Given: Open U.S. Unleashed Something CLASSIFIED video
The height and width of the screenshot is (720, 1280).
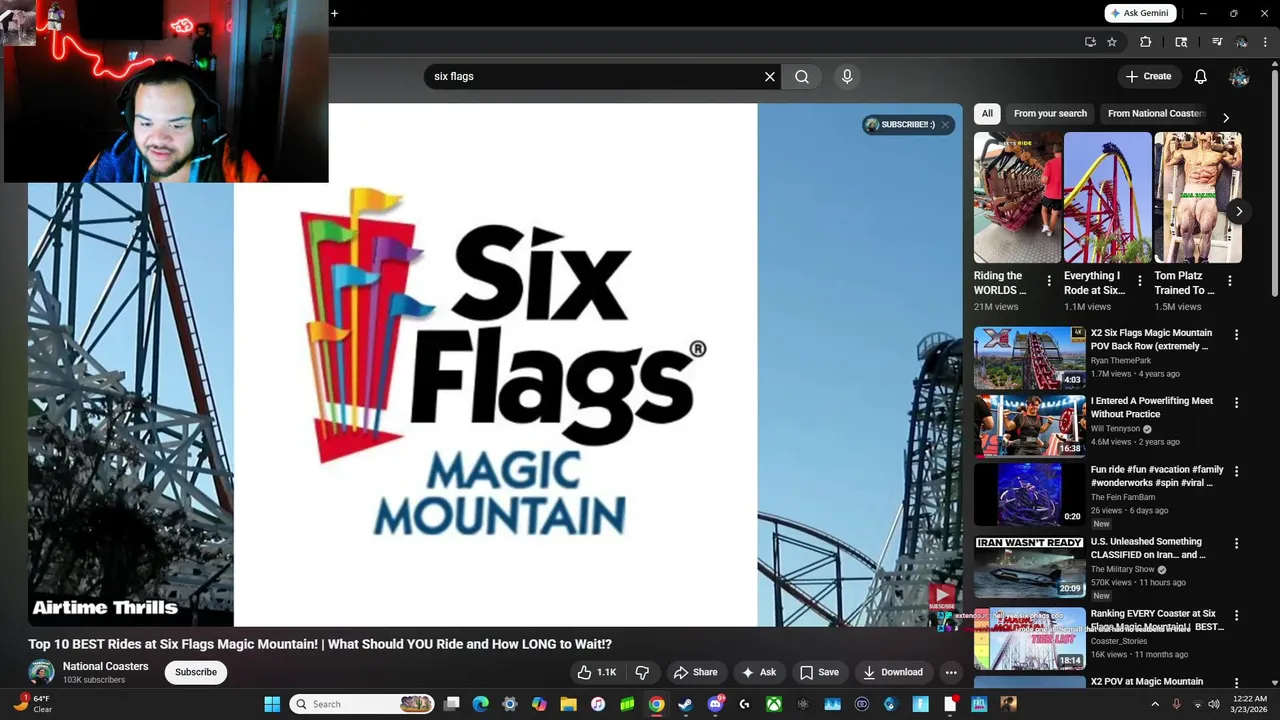Looking at the screenshot, I should [x=1030, y=566].
